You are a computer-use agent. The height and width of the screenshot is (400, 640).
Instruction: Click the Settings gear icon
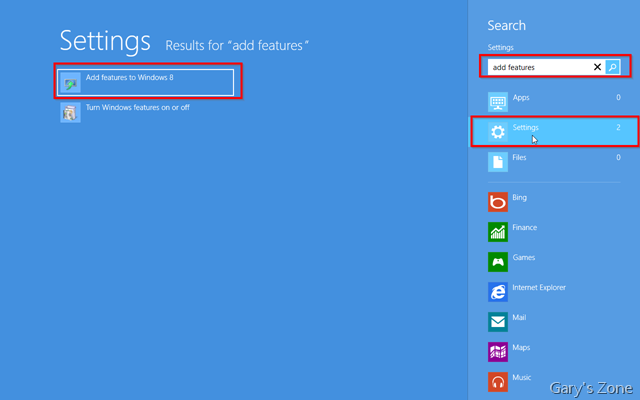click(498, 132)
